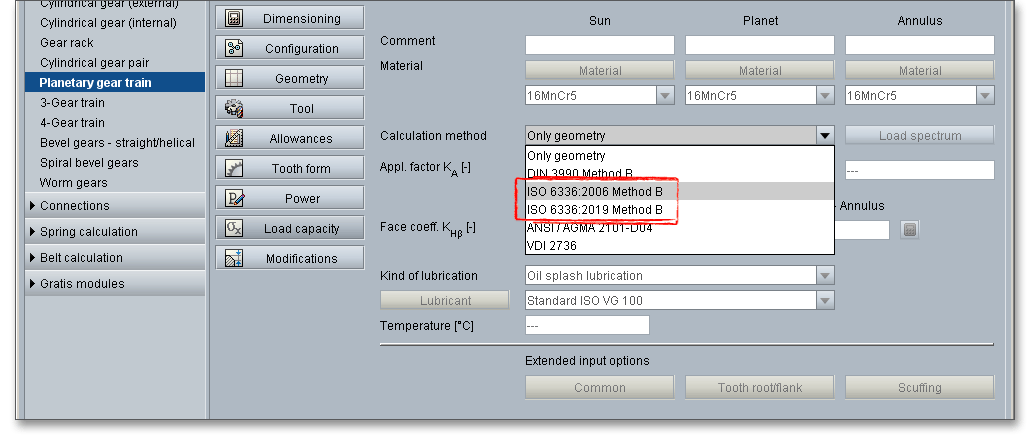This screenshot has height=435, width=1030.
Task: Open the Kind of lubrication dropdown
Action: (825, 275)
